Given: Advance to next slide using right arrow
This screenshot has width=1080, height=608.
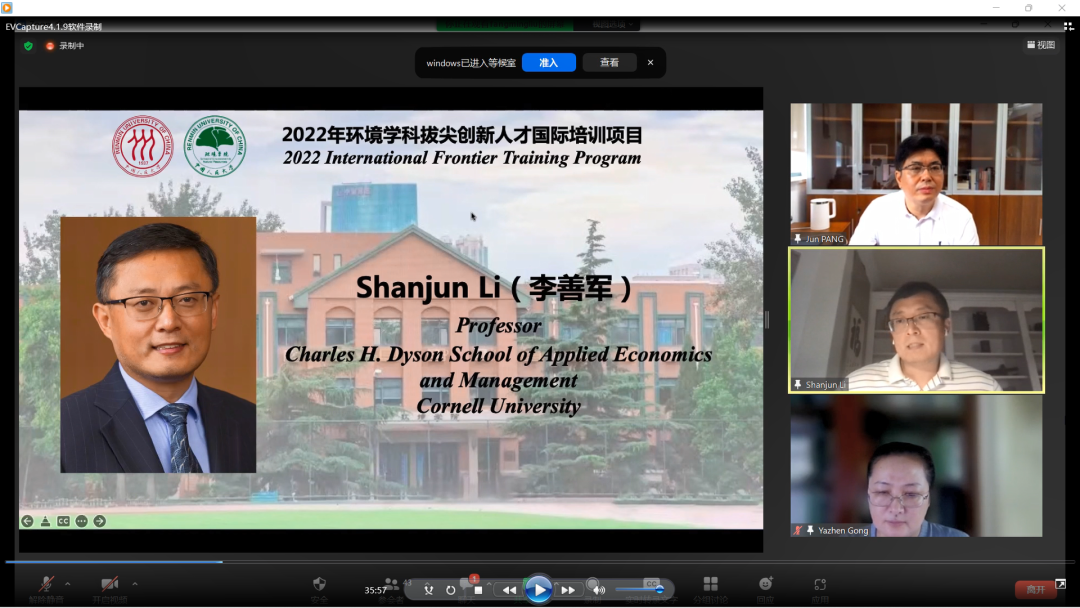Looking at the screenshot, I should click(100, 521).
